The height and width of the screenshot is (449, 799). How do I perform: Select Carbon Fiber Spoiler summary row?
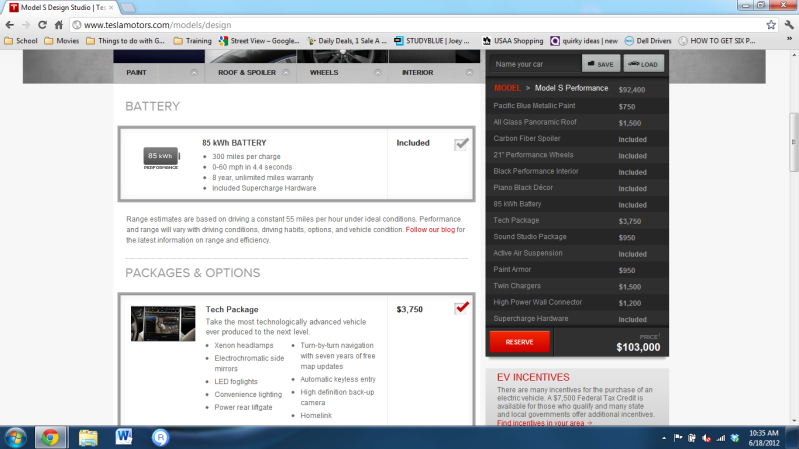click(577, 139)
